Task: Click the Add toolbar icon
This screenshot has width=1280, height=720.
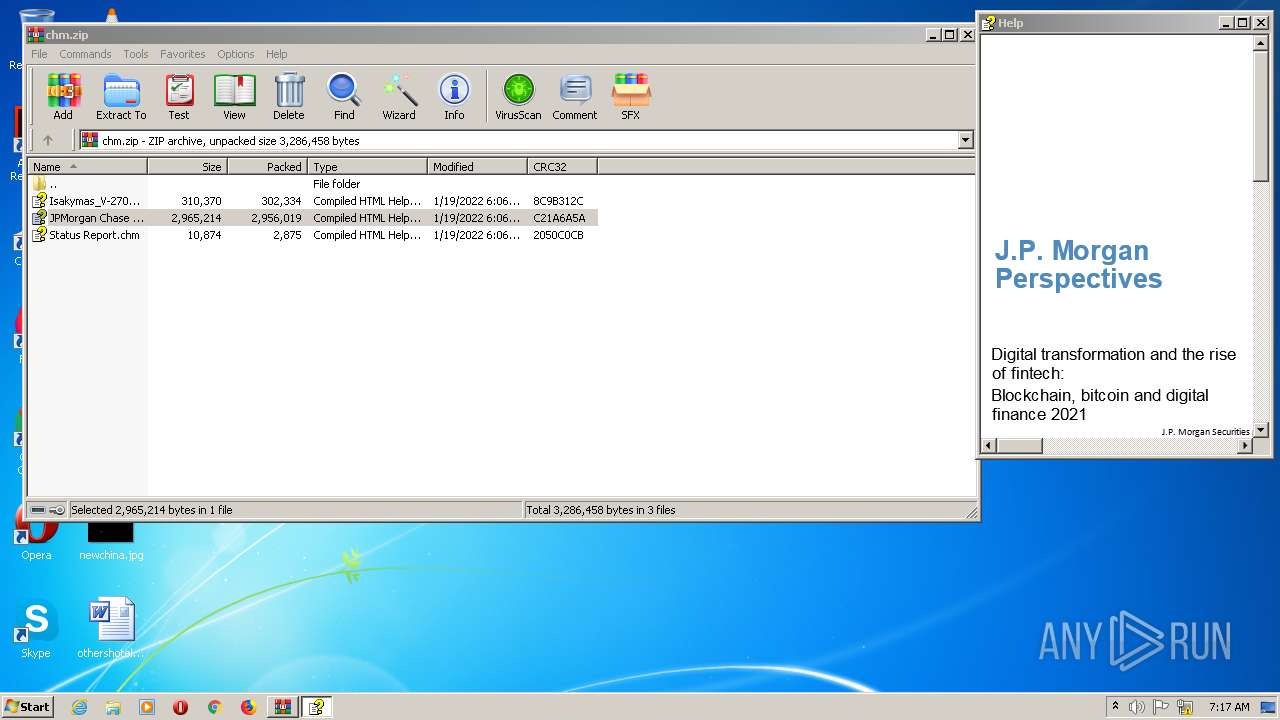Action: click(x=63, y=97)
